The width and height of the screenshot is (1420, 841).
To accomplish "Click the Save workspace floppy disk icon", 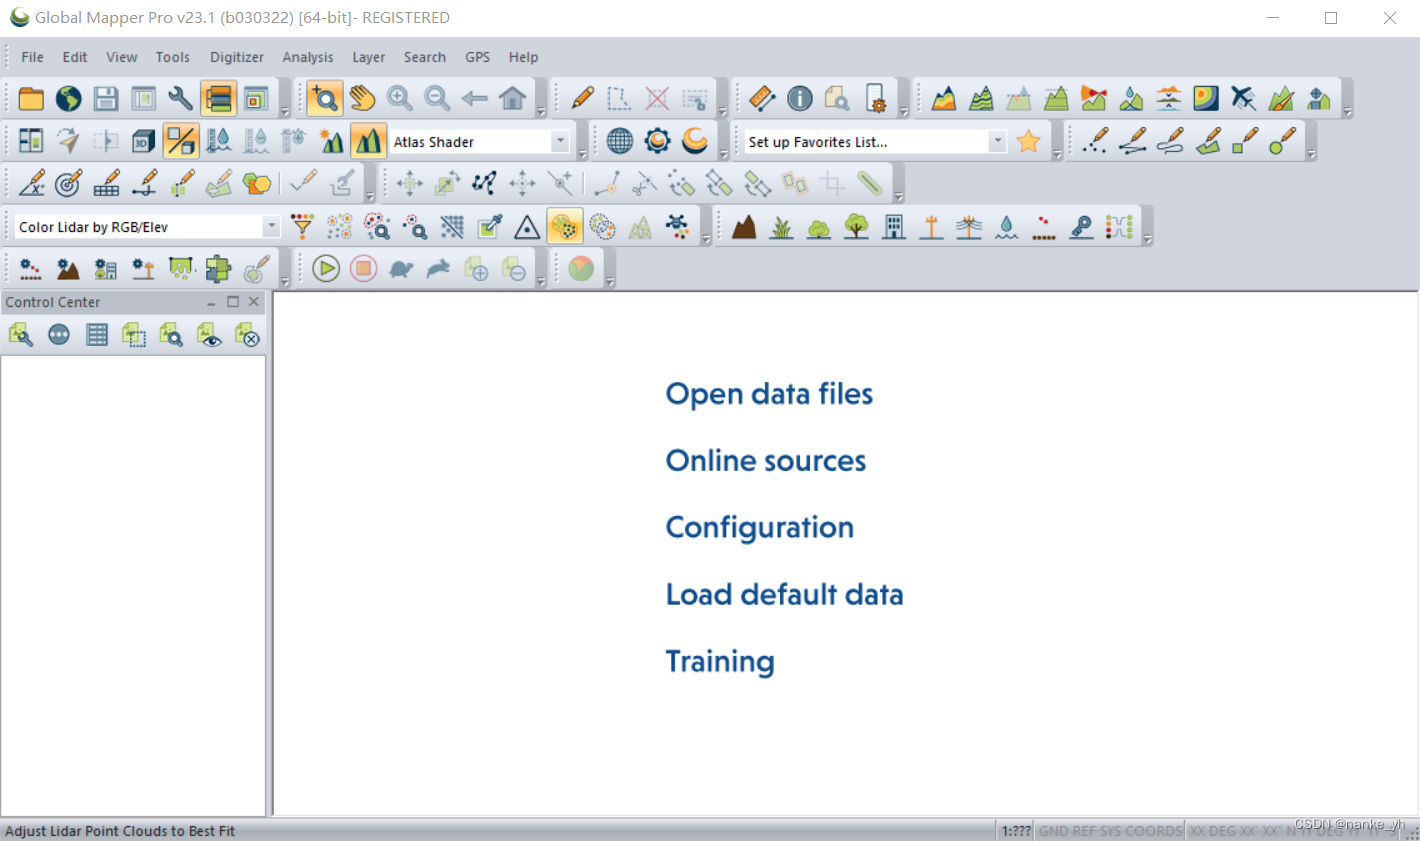I will pyautogui.click(x=106, y=98).
